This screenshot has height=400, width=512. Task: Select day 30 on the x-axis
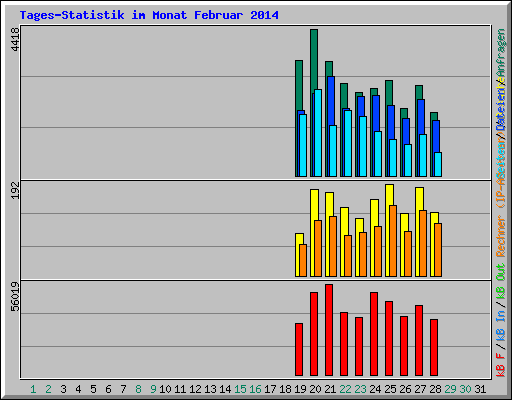pyautogui.click(x=465, y=389)
